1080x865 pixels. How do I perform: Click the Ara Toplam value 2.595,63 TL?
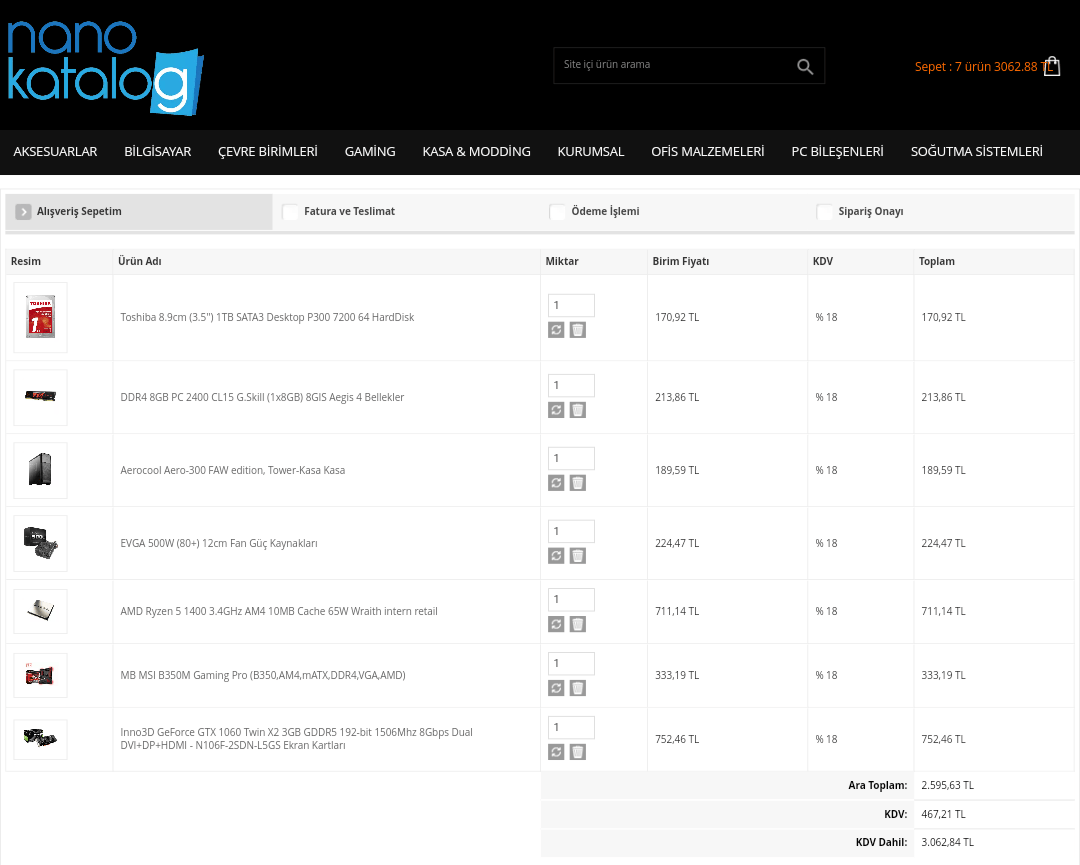947,785
